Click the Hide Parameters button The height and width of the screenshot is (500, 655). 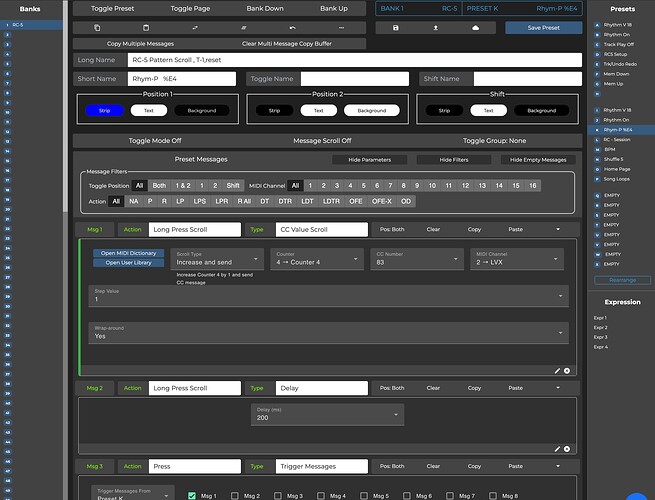tap(370, 160)
